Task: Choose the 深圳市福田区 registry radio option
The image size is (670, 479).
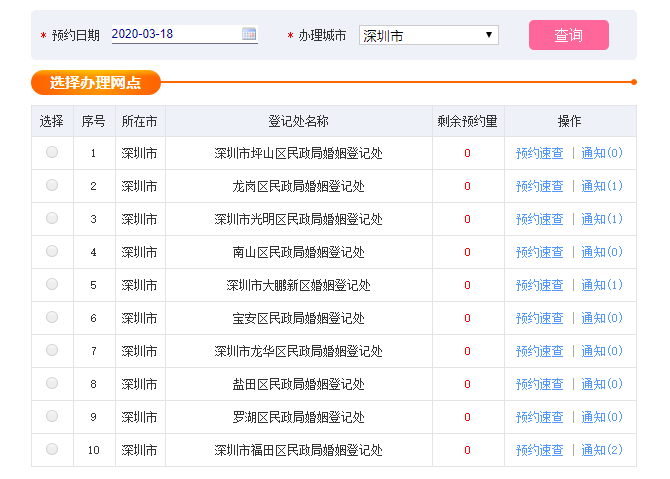Action: pos(52,449)
